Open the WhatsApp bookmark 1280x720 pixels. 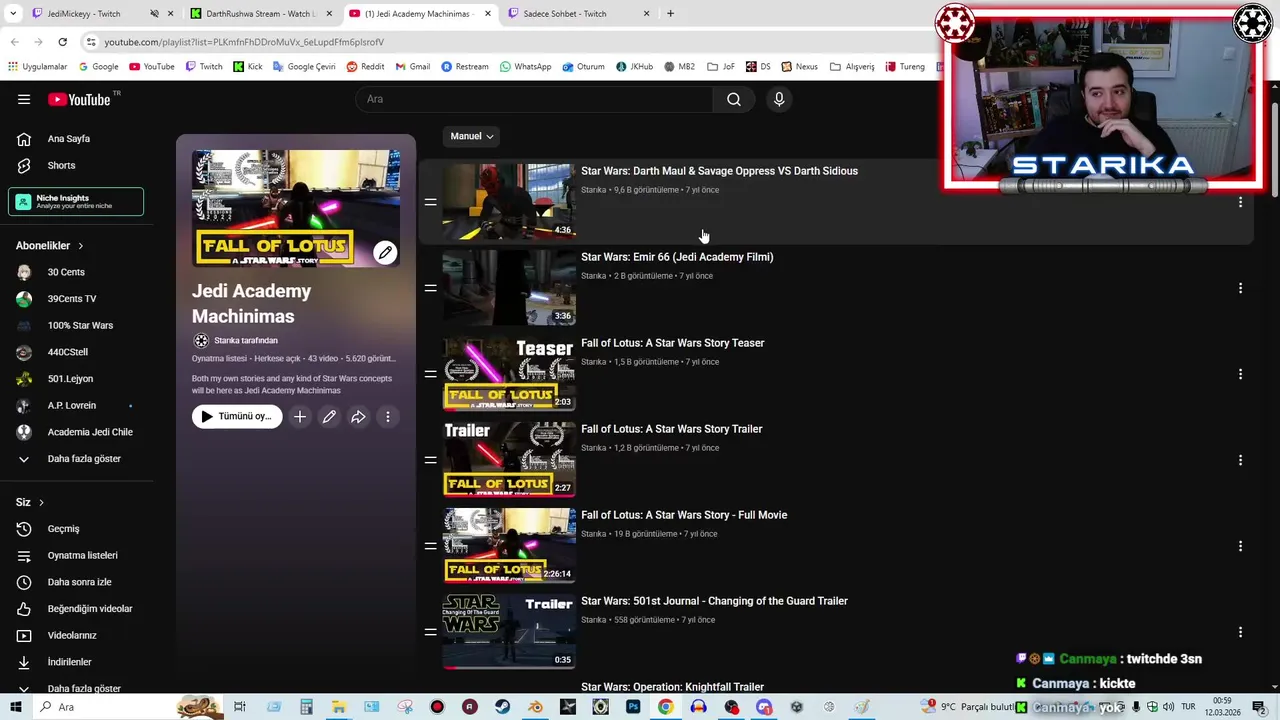(x=525, y=67)
